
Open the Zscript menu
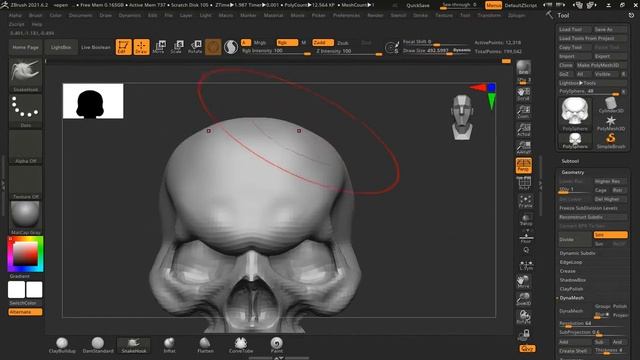(16, 24)
